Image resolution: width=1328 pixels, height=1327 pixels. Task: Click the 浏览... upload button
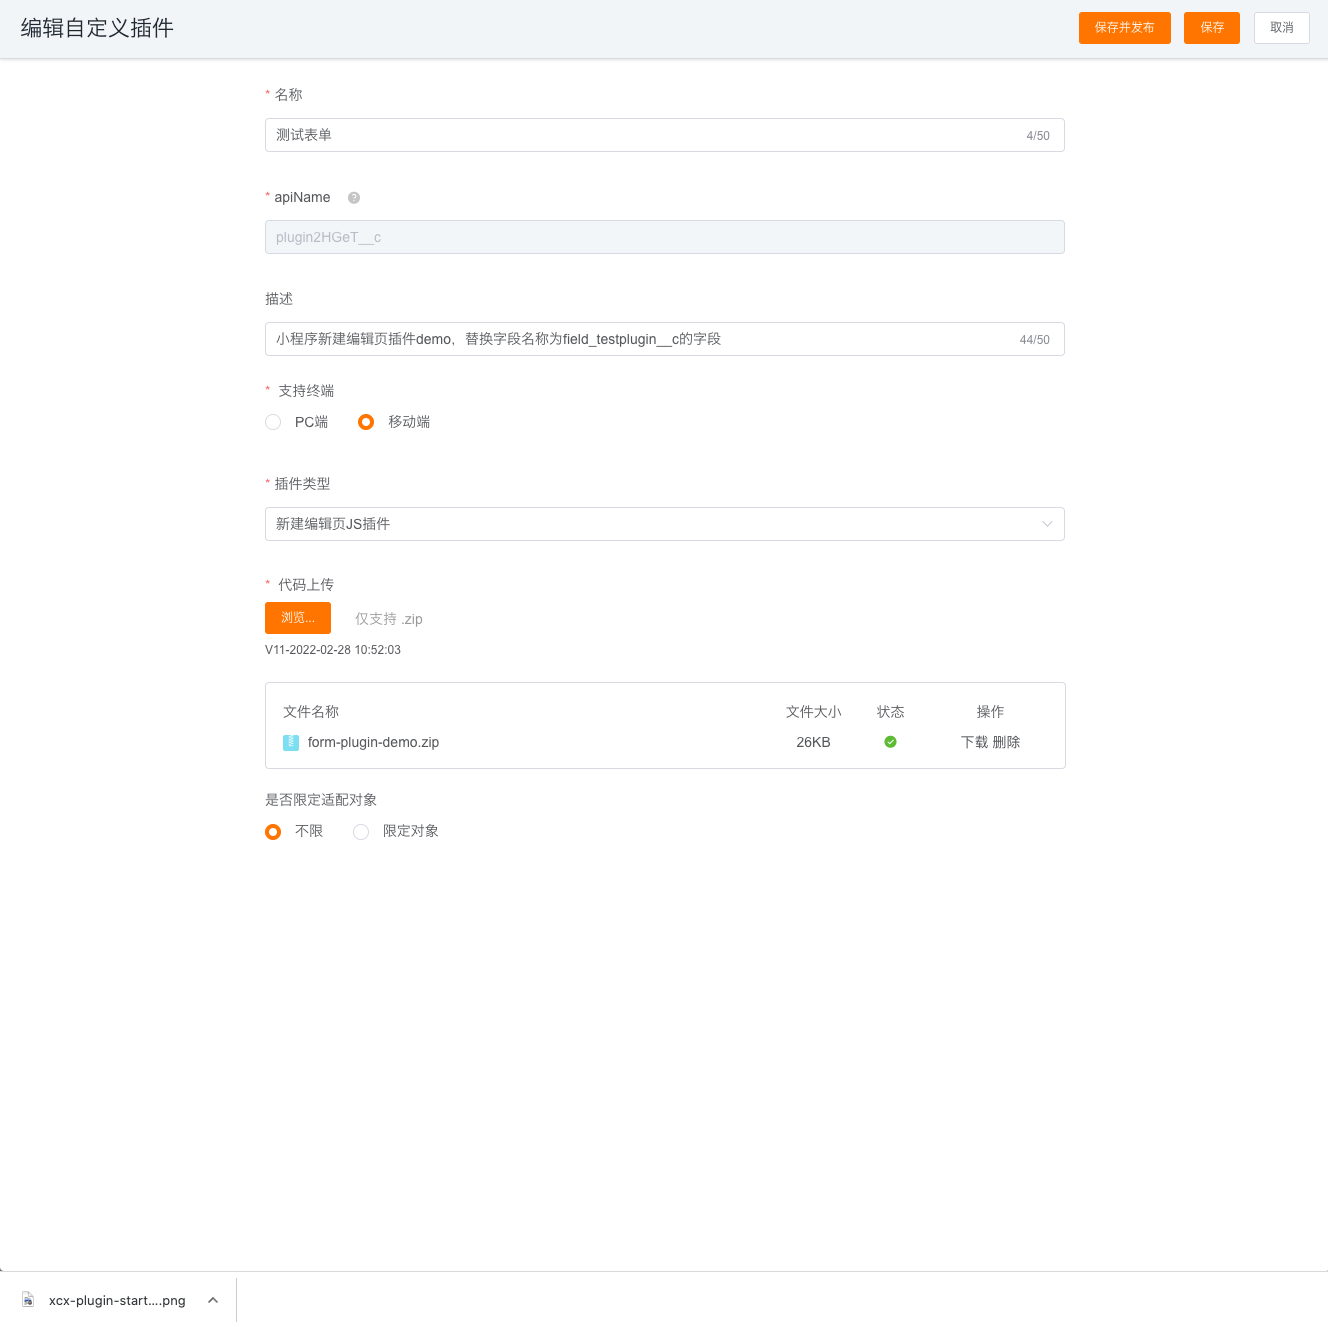click(x=298, y=618)
